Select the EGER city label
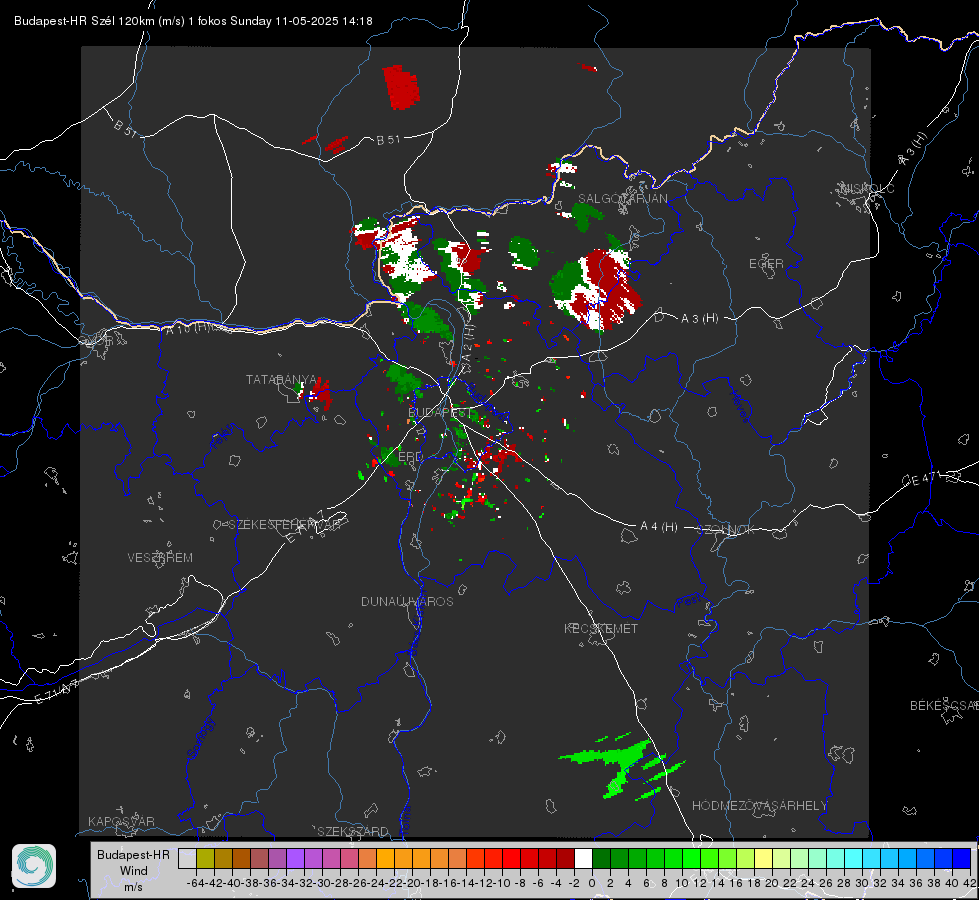 [766, 264]
